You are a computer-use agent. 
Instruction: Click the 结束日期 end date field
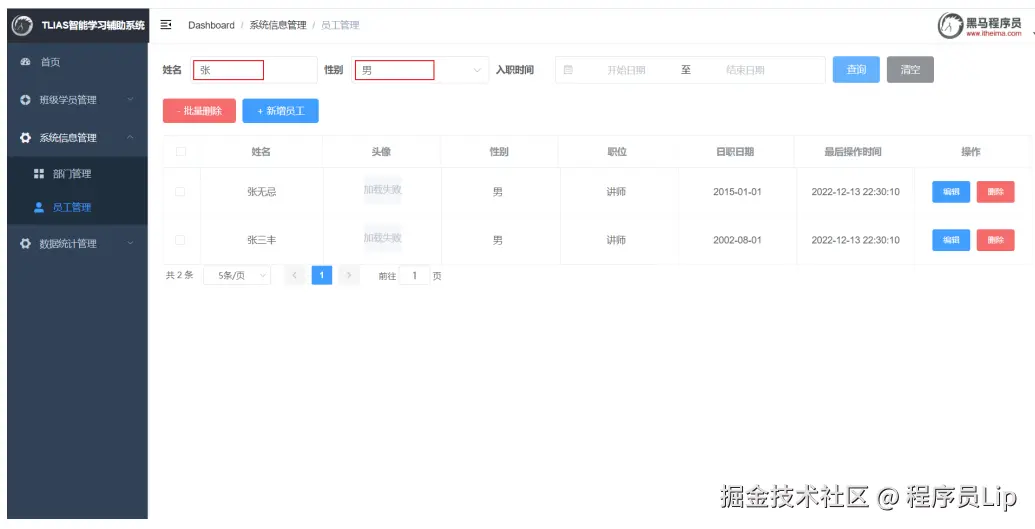pyautogui.click(x=745, y=70)
